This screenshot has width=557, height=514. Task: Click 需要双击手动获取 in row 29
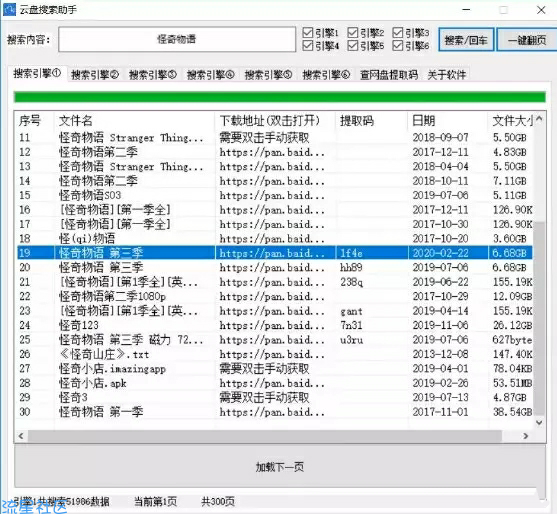tap(264, 397)
